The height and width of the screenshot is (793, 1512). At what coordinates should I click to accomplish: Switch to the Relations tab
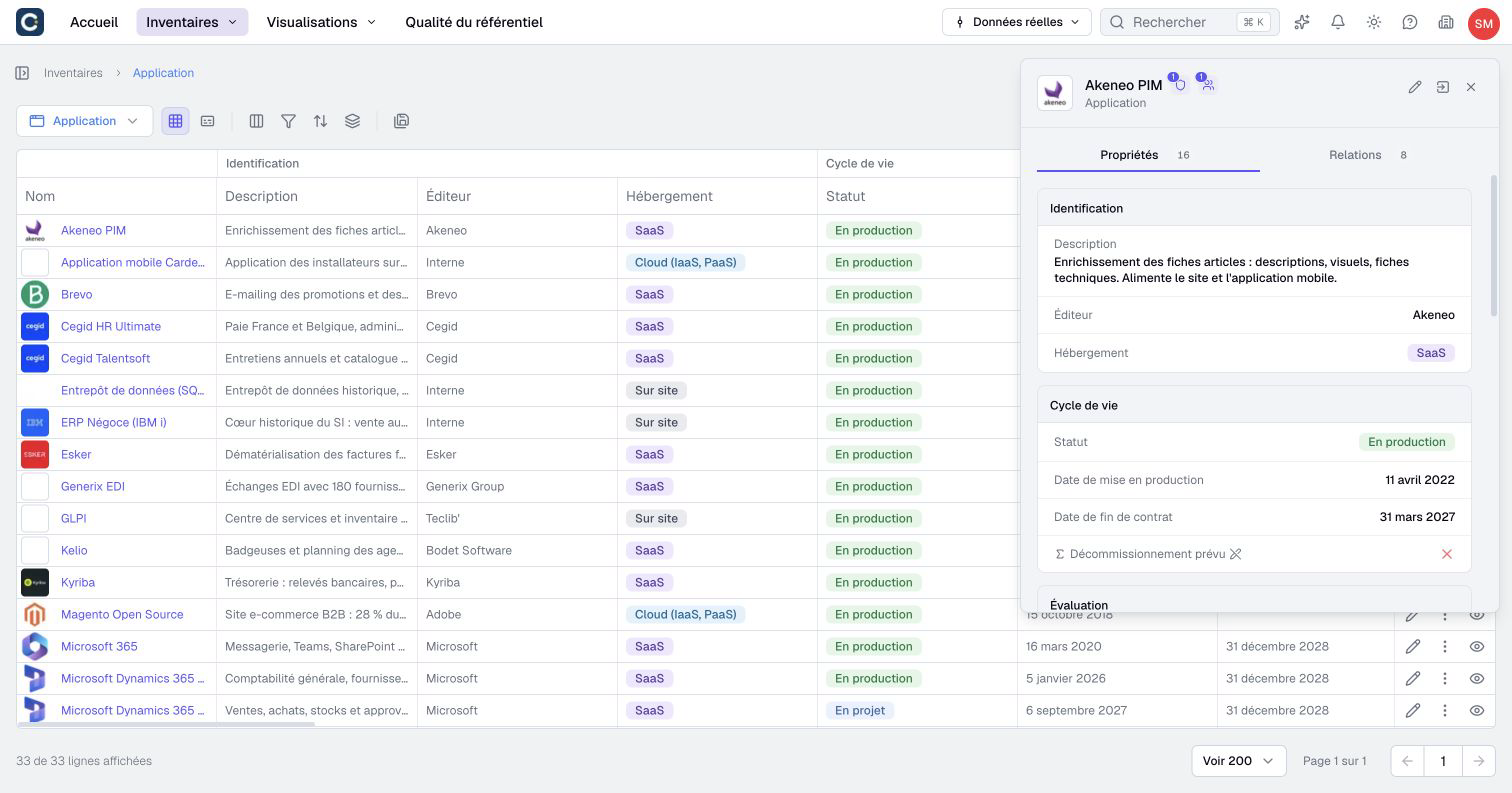click(x=1367, y=155)
